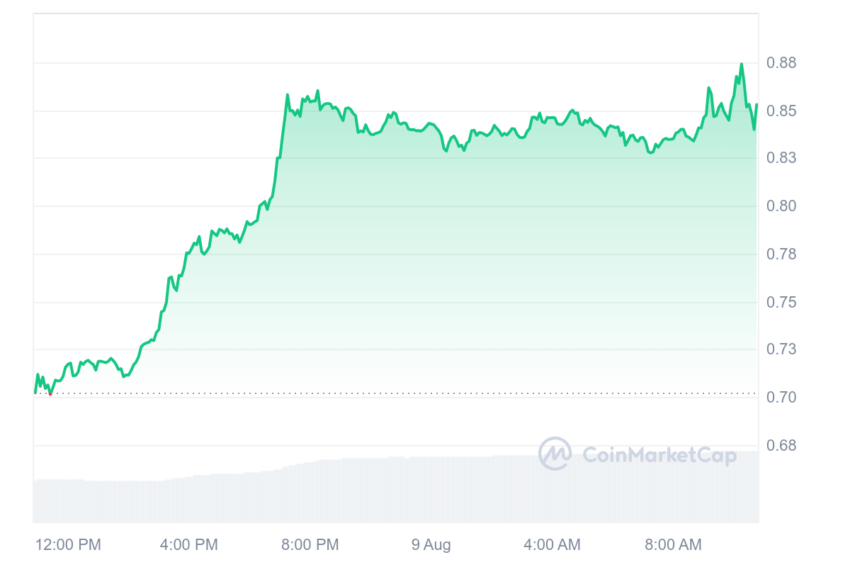Screen dimensions: 850x567
Task: Click the gray volume bar area
Action: tap(396, 488)
